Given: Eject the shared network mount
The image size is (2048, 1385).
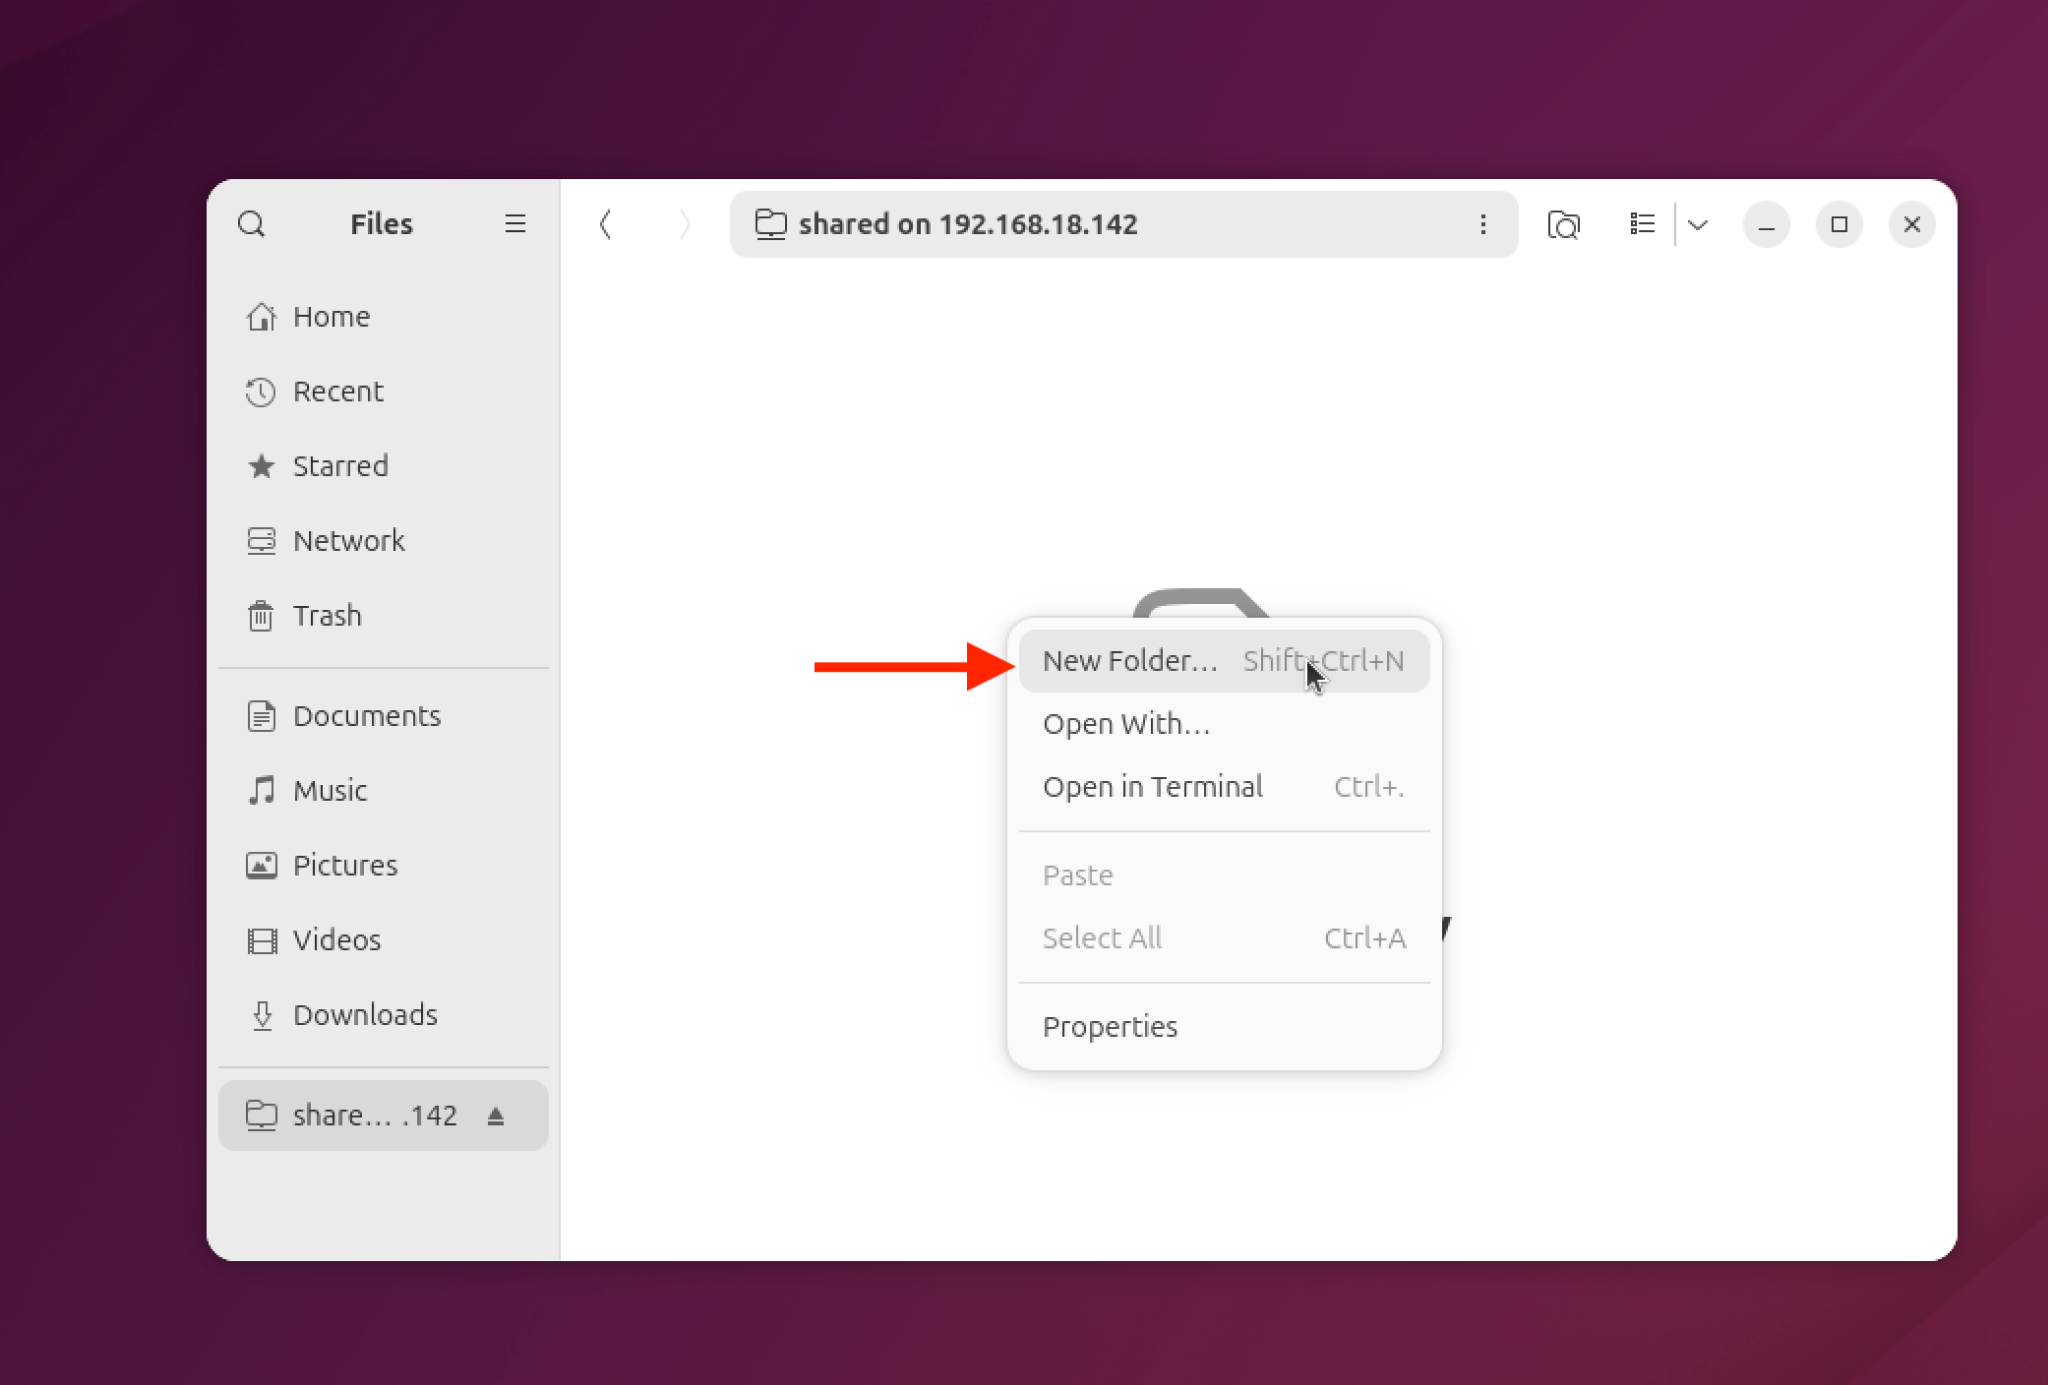Looking at the screenshot, I should pyautogui.click(x=496, y=1116).
